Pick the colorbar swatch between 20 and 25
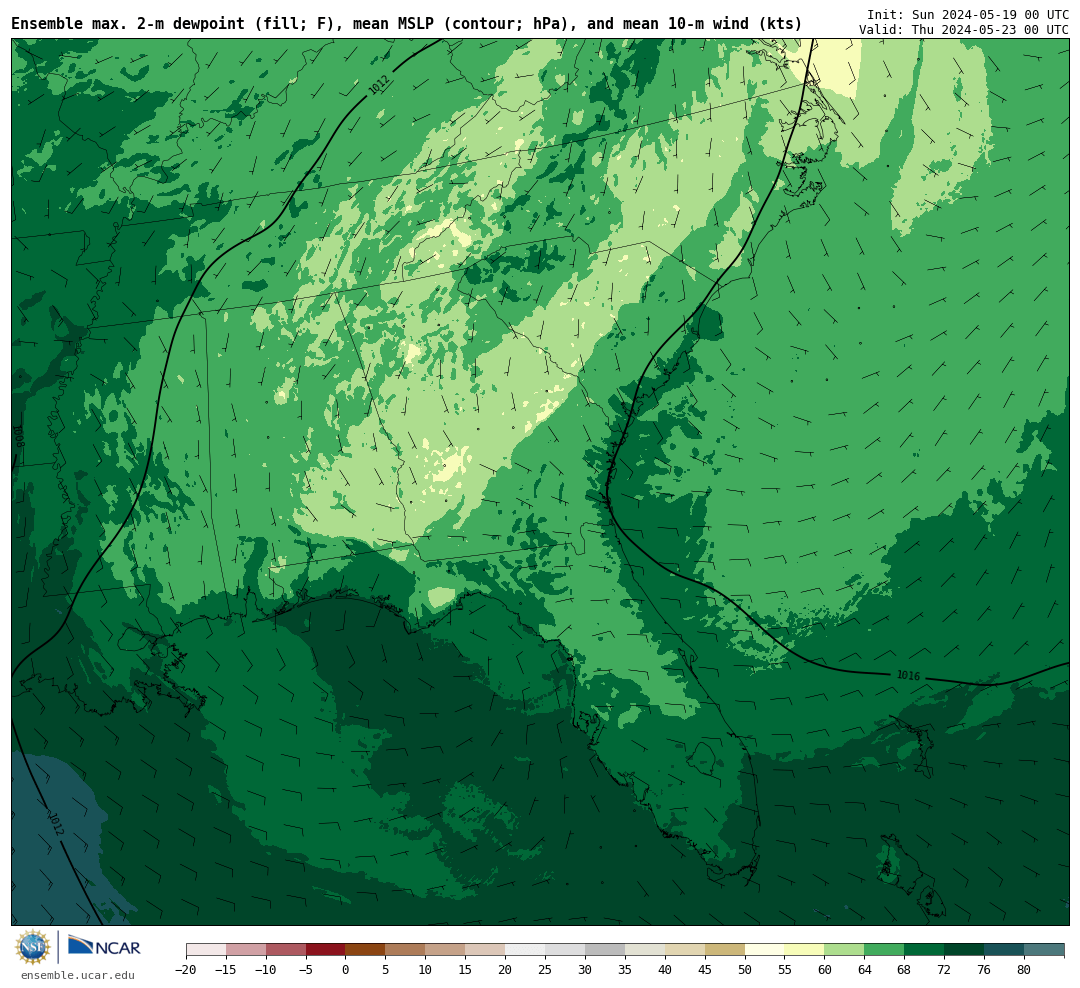Viewport: 1080px width, 988px height. click(x=526, y=950)
